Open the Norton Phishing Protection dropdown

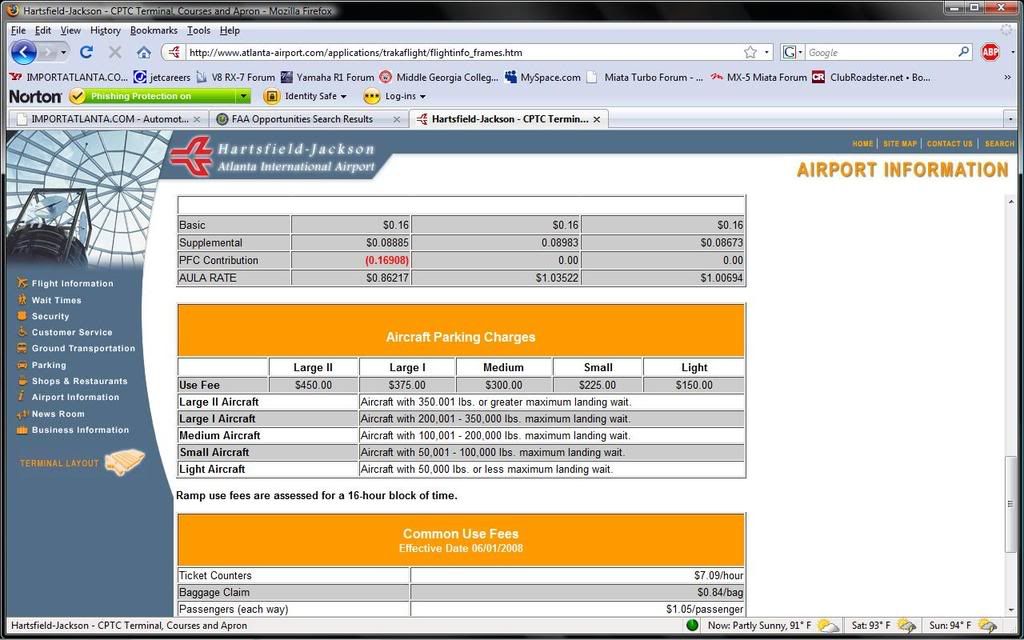243,96
